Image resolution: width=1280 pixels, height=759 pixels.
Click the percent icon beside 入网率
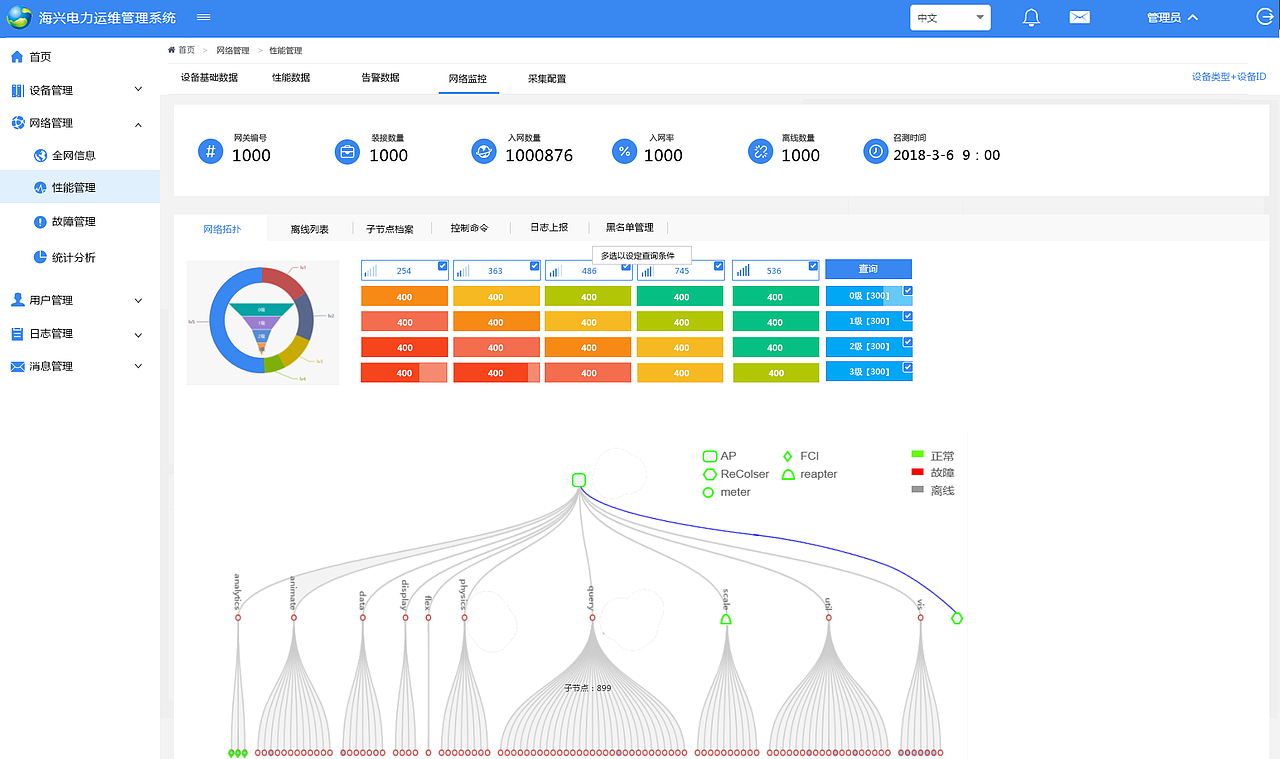[624, 151]
